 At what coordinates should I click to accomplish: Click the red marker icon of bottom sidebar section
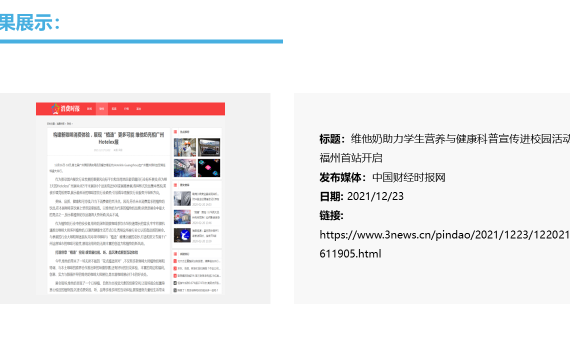176,254
